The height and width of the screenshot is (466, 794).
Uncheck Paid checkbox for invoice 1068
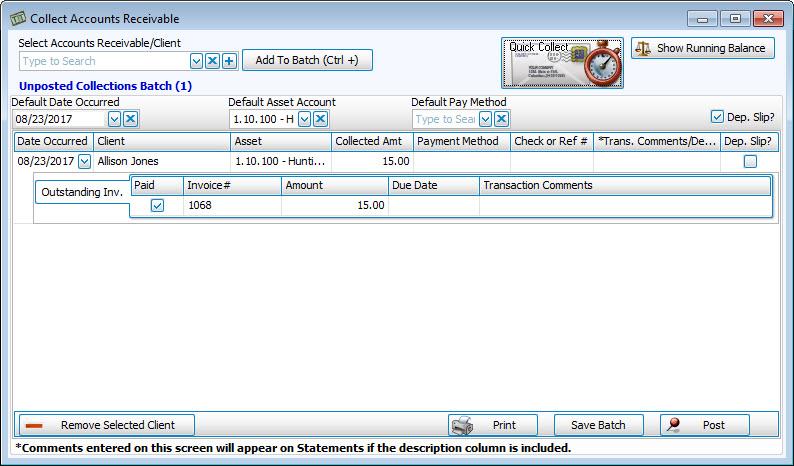pos(157,205)
